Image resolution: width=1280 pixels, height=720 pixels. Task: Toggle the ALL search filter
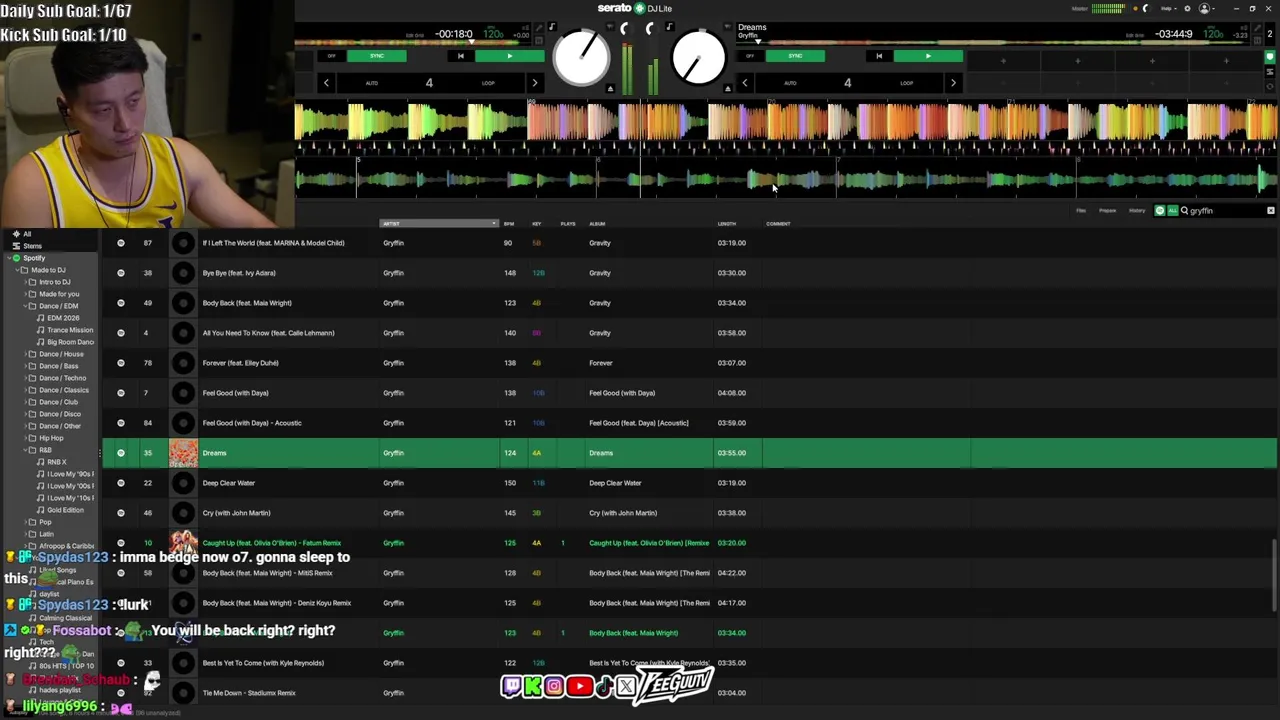[x=1173, y=211]
